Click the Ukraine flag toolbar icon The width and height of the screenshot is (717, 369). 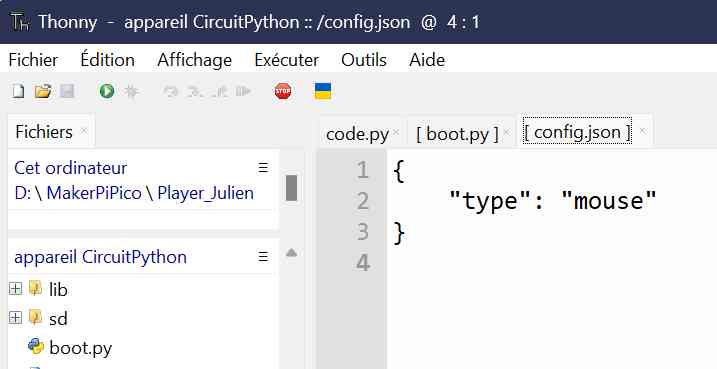click(323, 91)
